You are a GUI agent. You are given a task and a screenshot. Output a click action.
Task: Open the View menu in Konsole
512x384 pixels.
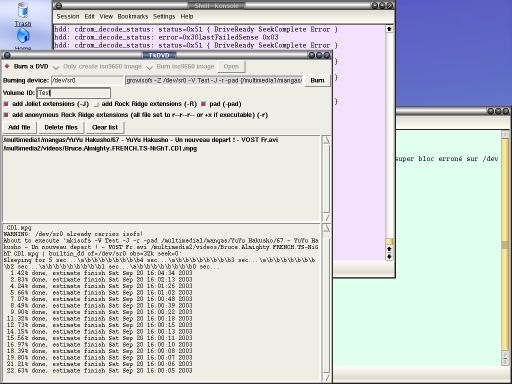pyautogui.click(x=106, y=16)
